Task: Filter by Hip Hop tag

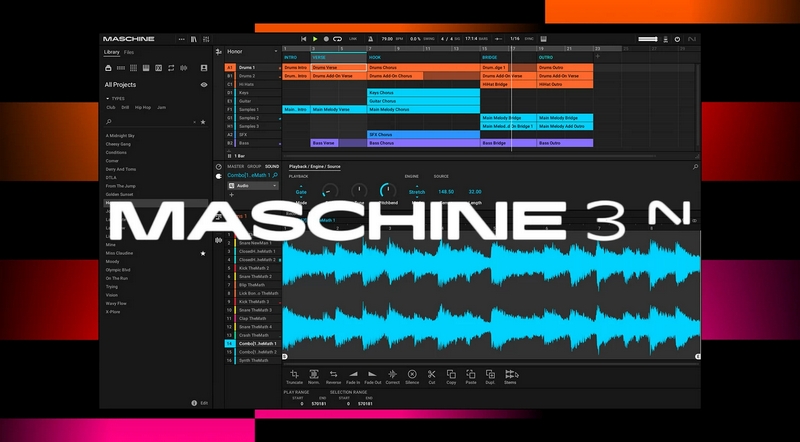Action: [143, 108]
